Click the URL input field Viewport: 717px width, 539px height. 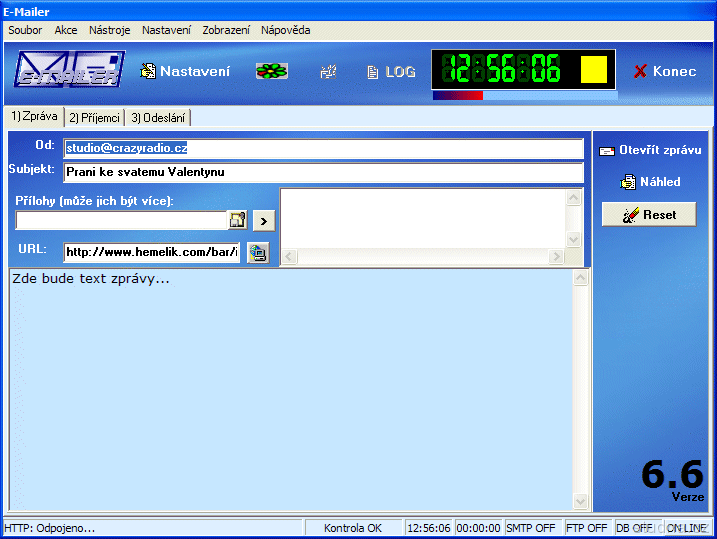coord(151,252)
